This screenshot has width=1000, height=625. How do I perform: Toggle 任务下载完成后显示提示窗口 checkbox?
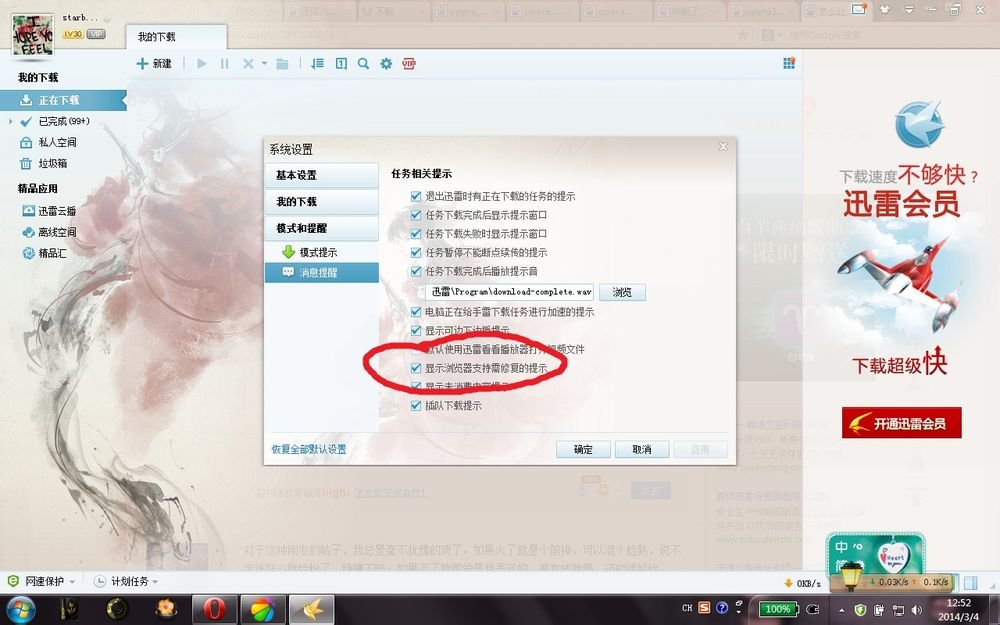pyautogui.click(x=416, y=215)
